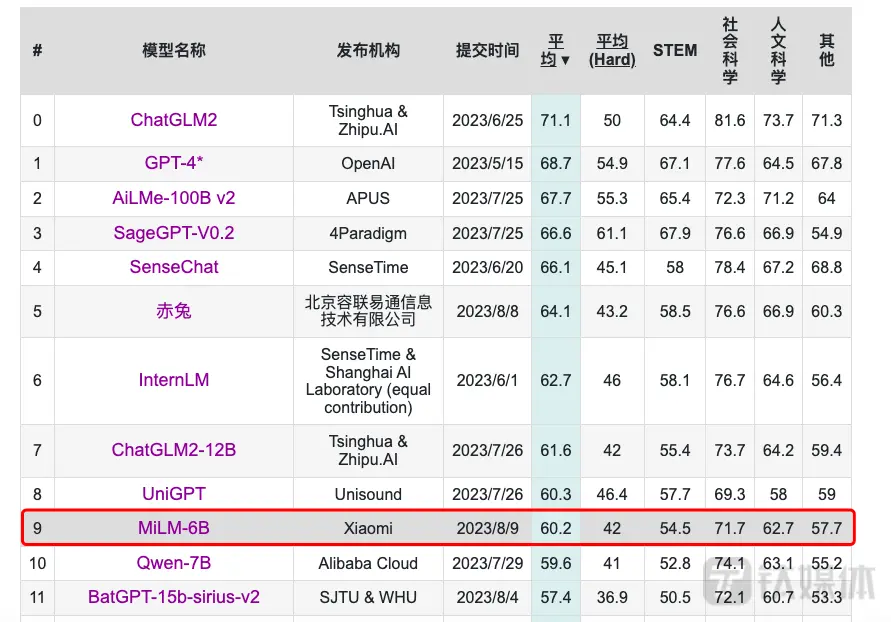Select AiLMe-100B's other score 64
Screen dimensions: 891x622
[x=826, y=198]
